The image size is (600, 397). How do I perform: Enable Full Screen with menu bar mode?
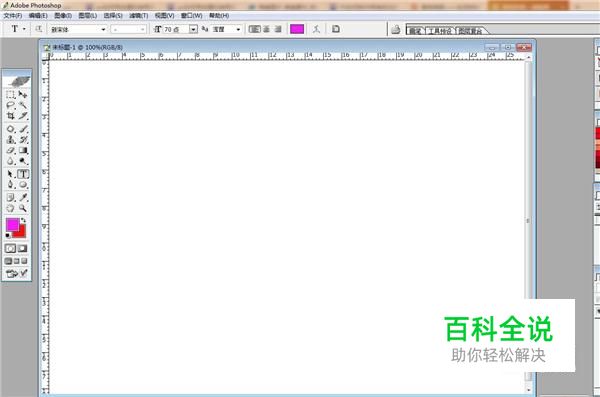click(16, 261)
